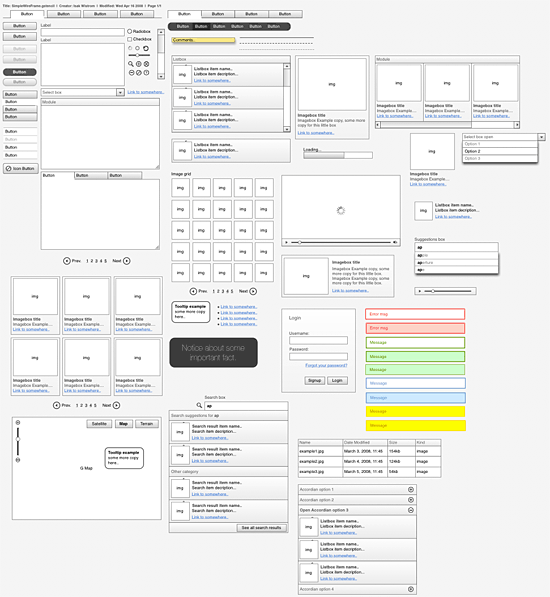Click the map's vertical zoom slider handle
The height and width of the screenshot is (597, 550).
pos(18,439)
